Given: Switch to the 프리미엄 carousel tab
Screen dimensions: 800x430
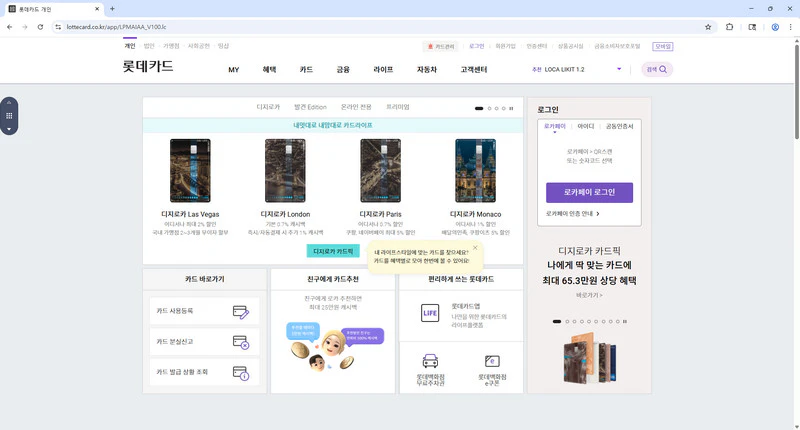Looking at the screenshot, I should [x=397, y=107].
